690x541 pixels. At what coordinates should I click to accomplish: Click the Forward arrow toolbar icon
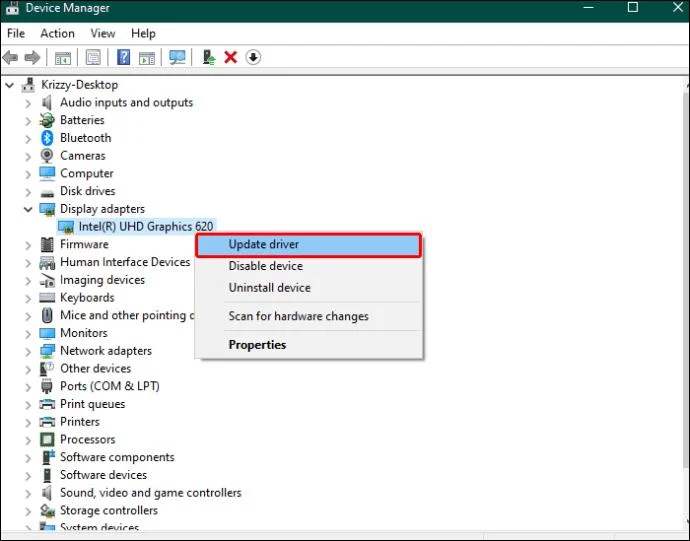32,57
